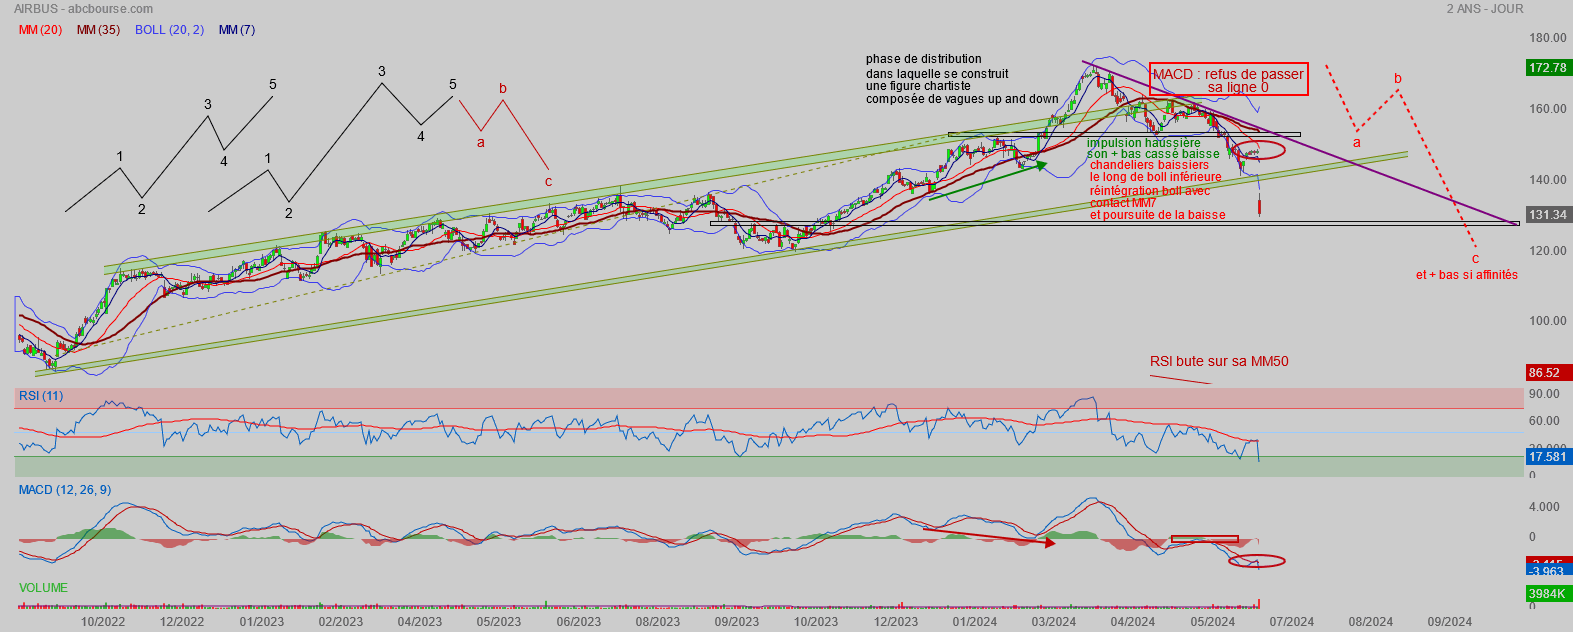This screenshot has height=632, width=1573.
Task: Click the 09/2024 date on the time axis
Action: point(1450,622)
